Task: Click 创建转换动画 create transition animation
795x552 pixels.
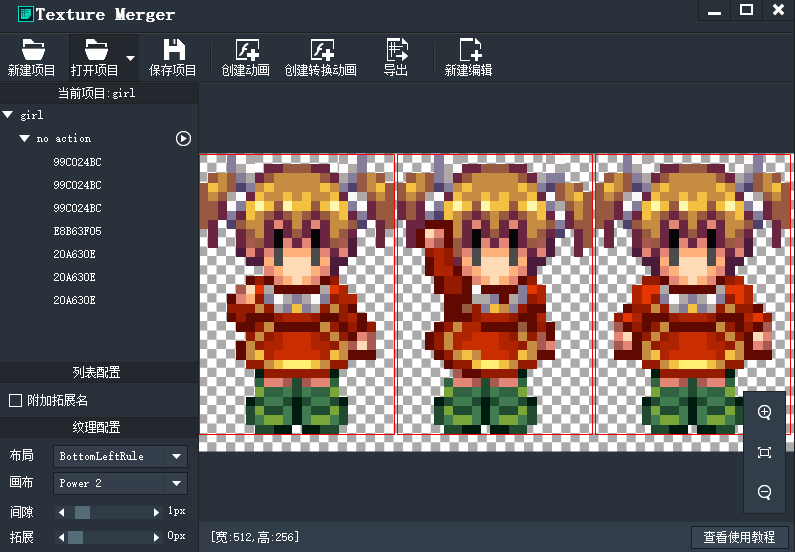Action: pyautogui.click(x=320, y=57)
